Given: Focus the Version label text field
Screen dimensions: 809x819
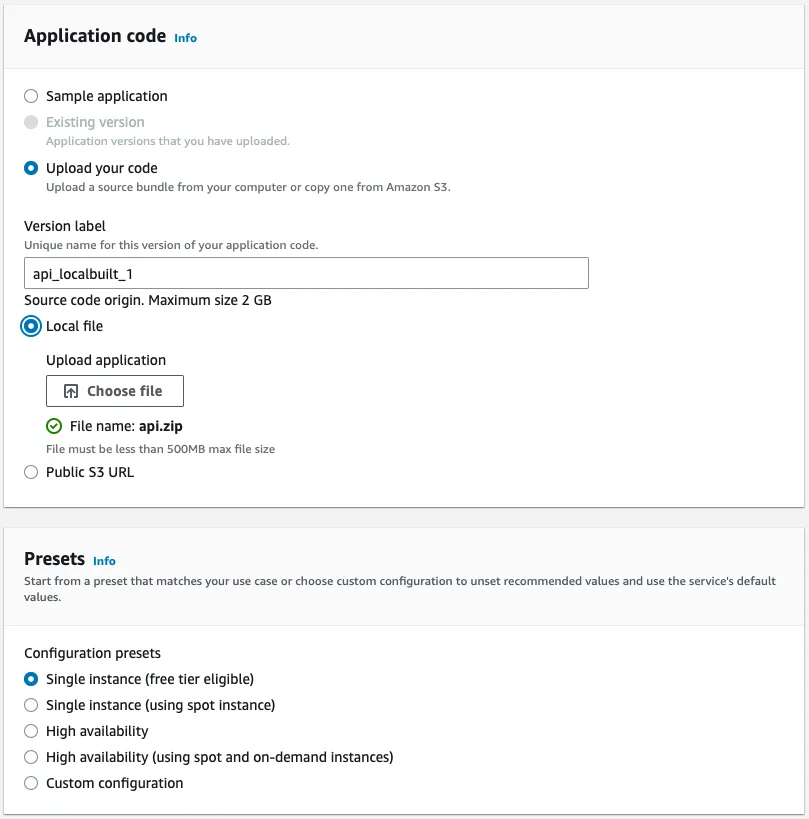Looking at the screenshot, I should tap(306, 273).
